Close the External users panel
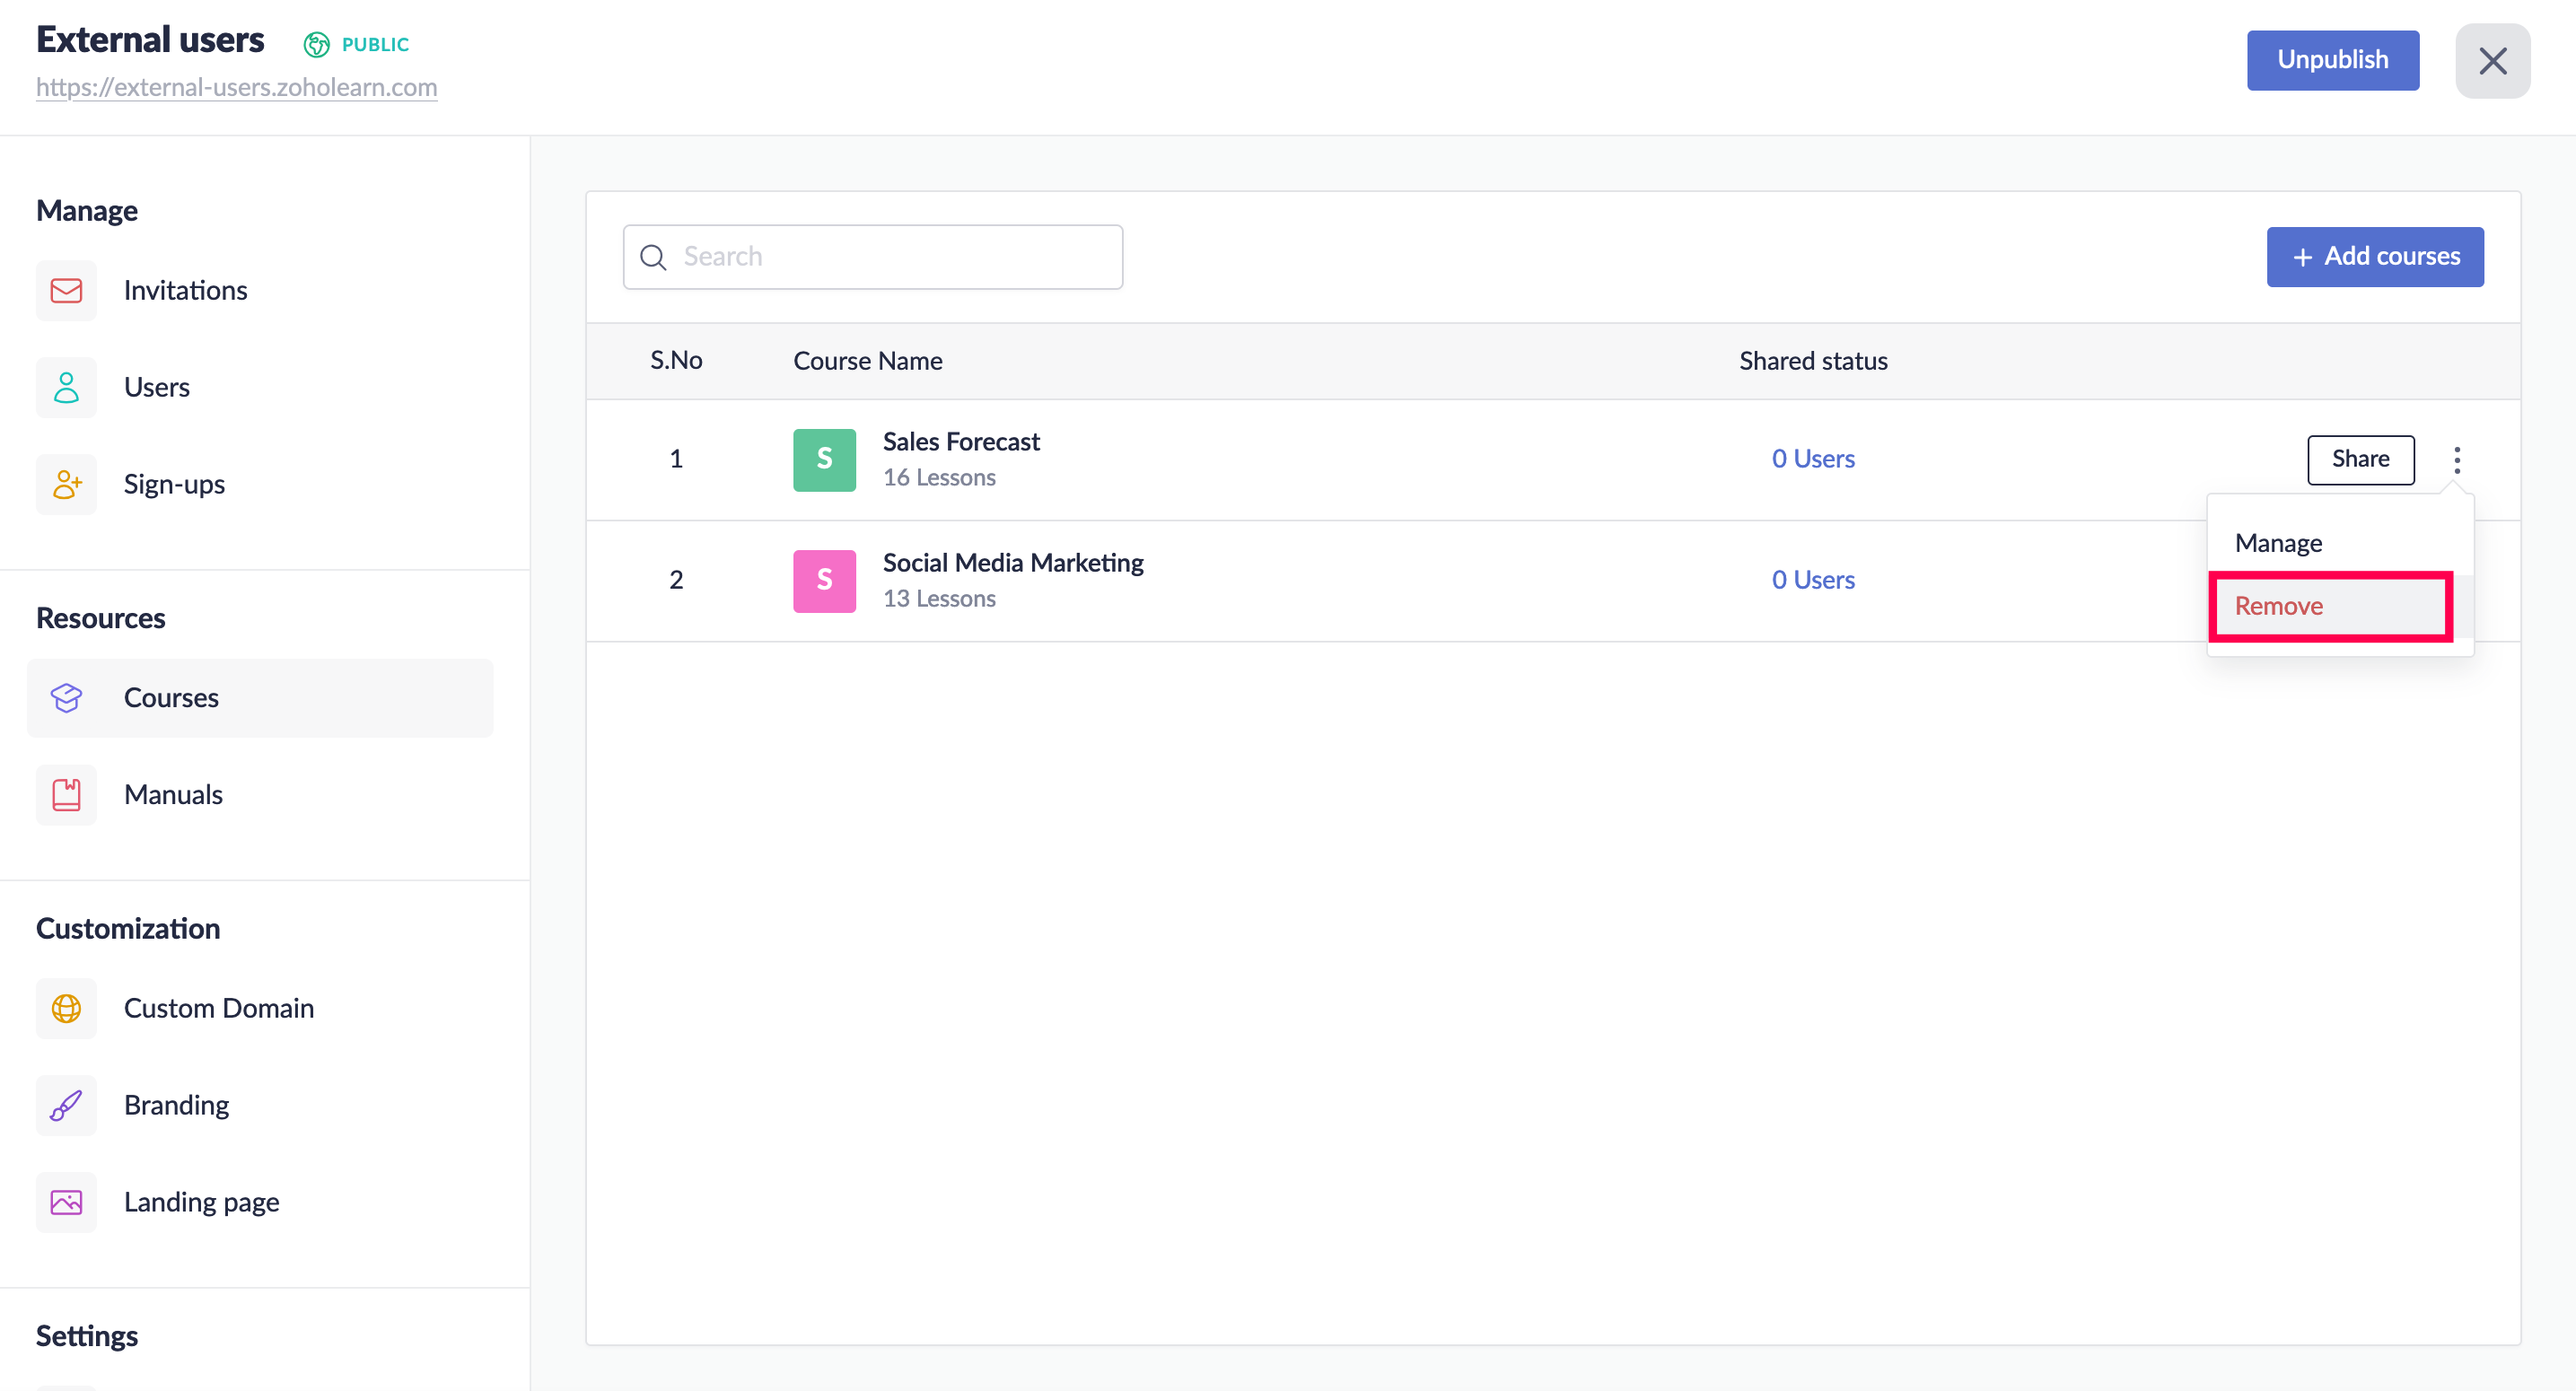The height and width of the screenshot is (1391, 2576). pos(2492,61)
